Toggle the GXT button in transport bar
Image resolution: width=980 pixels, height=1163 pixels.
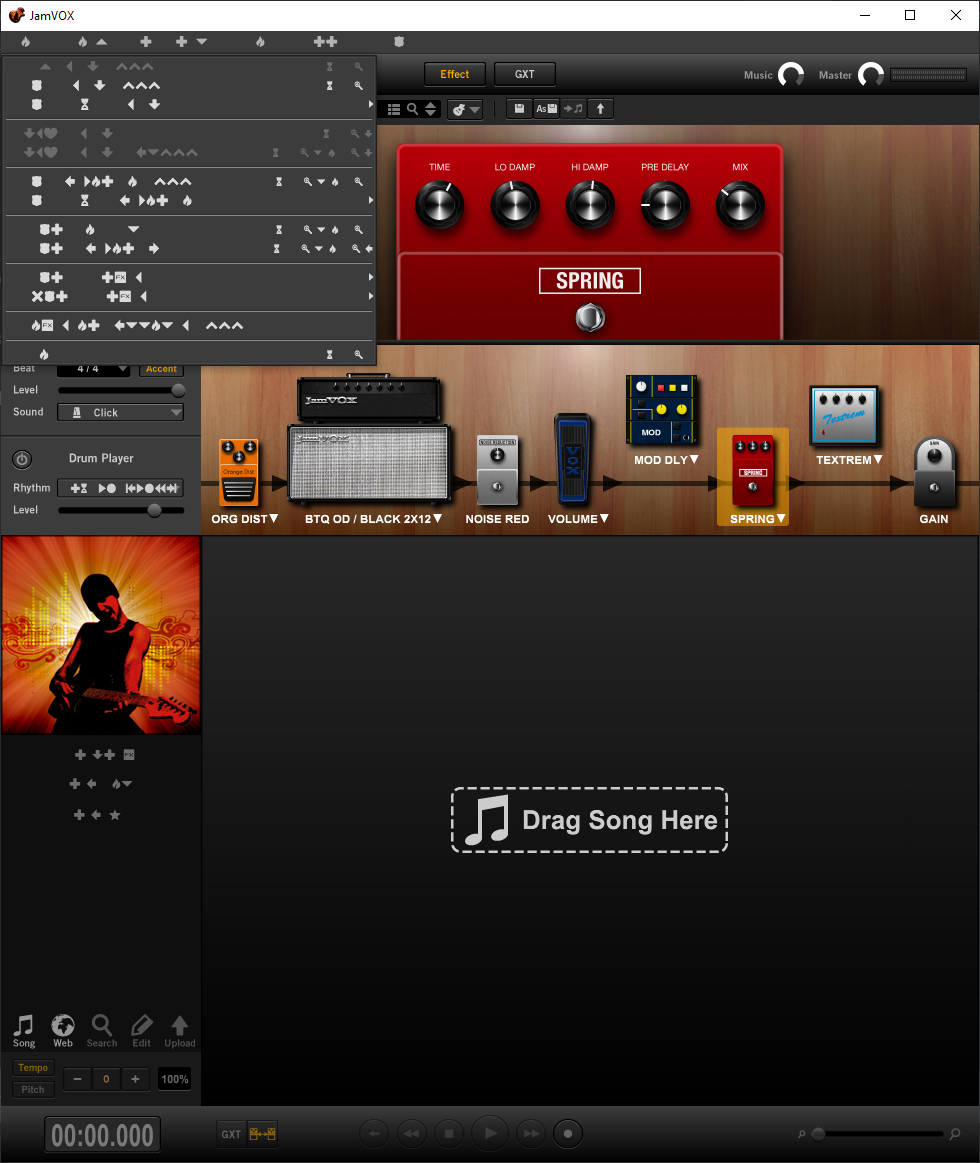(x=231, y=1134)
